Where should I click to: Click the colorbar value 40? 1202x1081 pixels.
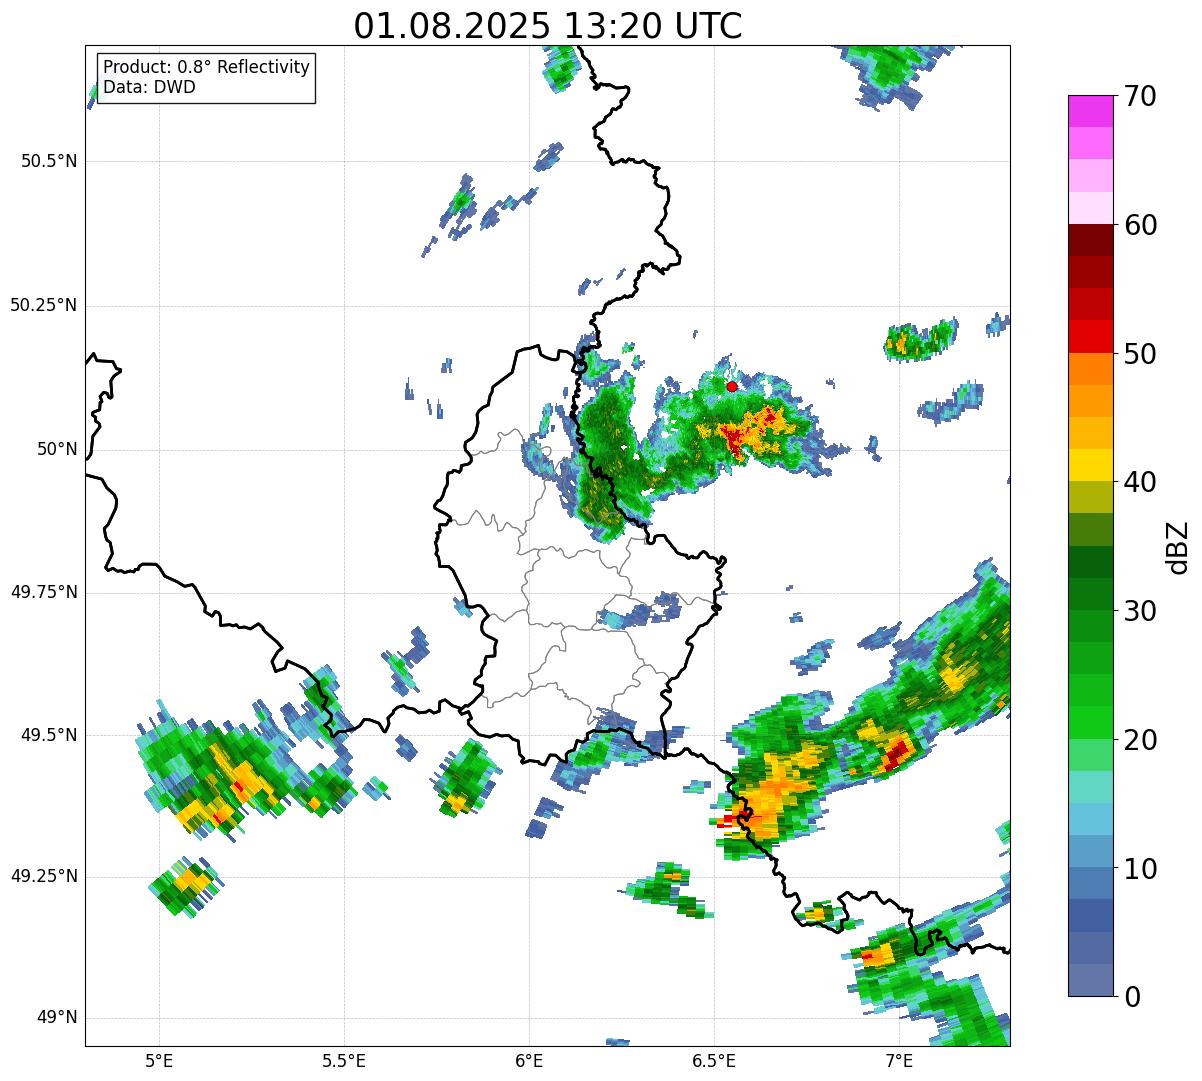(1140, 482)
